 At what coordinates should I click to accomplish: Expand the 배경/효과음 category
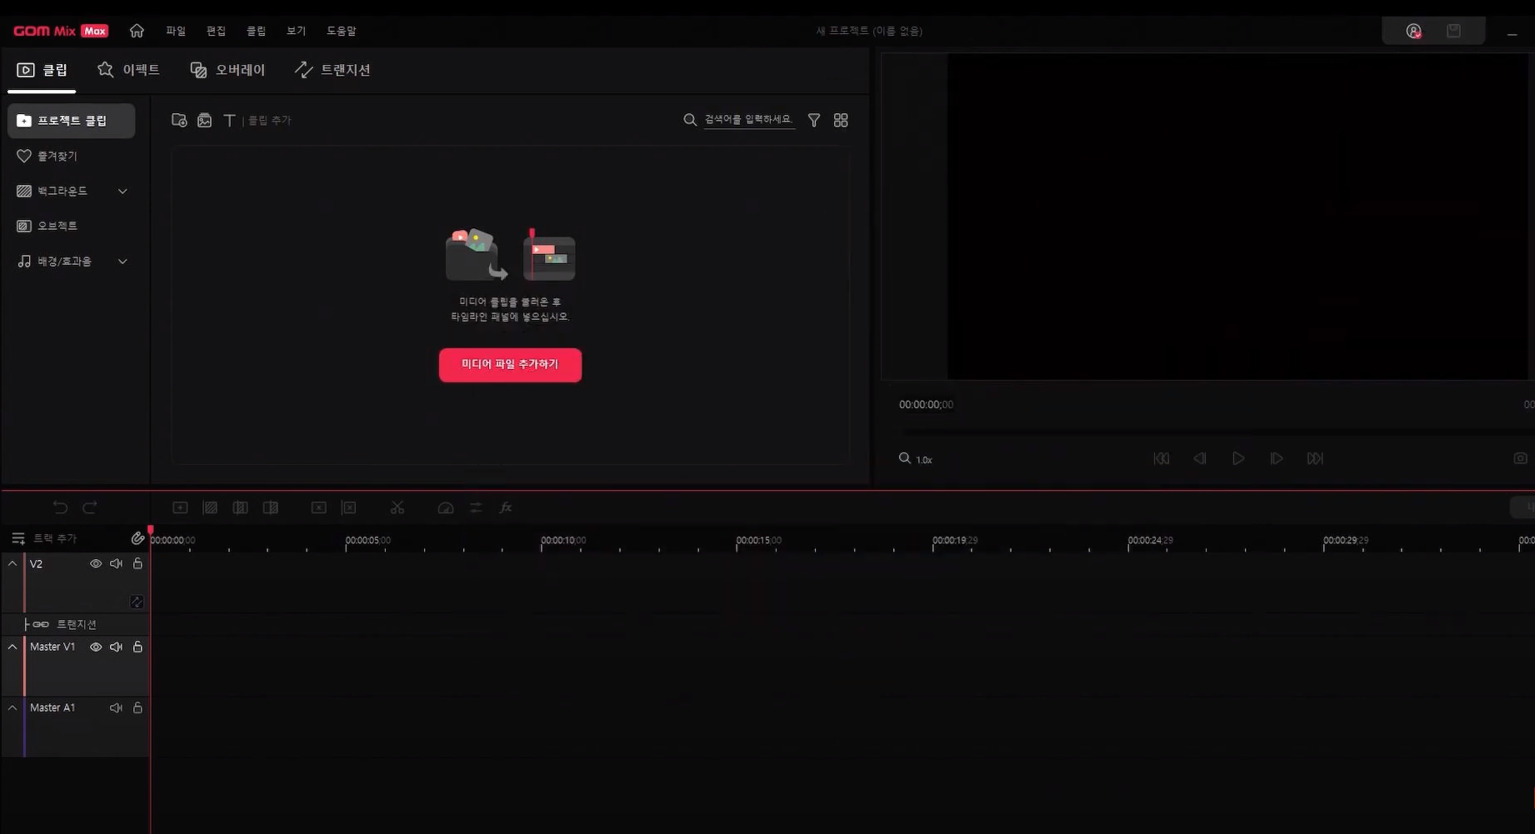pyautogui.click(x=72, y=261)
